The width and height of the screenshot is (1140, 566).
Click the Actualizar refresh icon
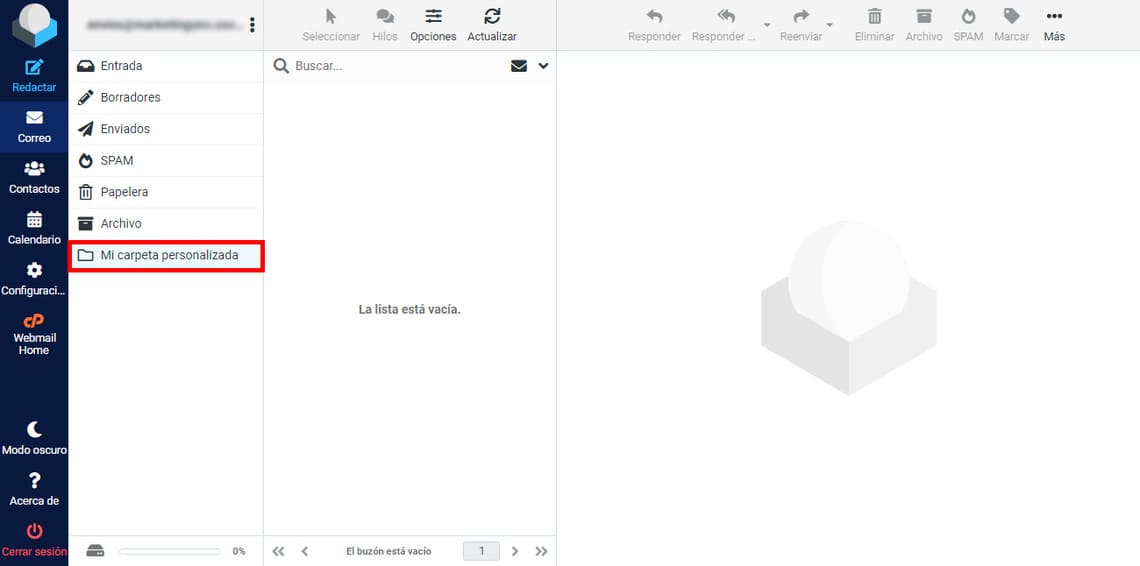click(x=492, y=25)
